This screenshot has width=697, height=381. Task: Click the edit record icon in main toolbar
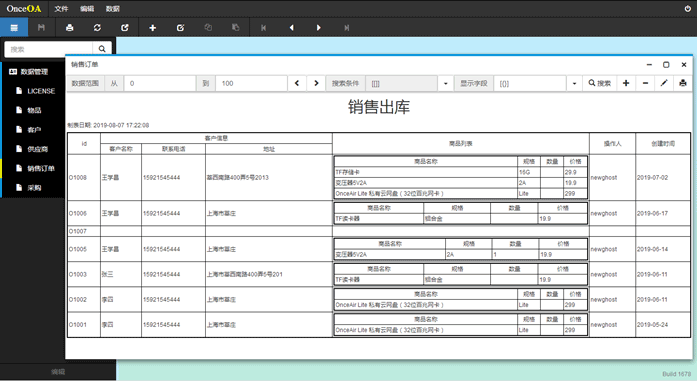click(180, 28)
